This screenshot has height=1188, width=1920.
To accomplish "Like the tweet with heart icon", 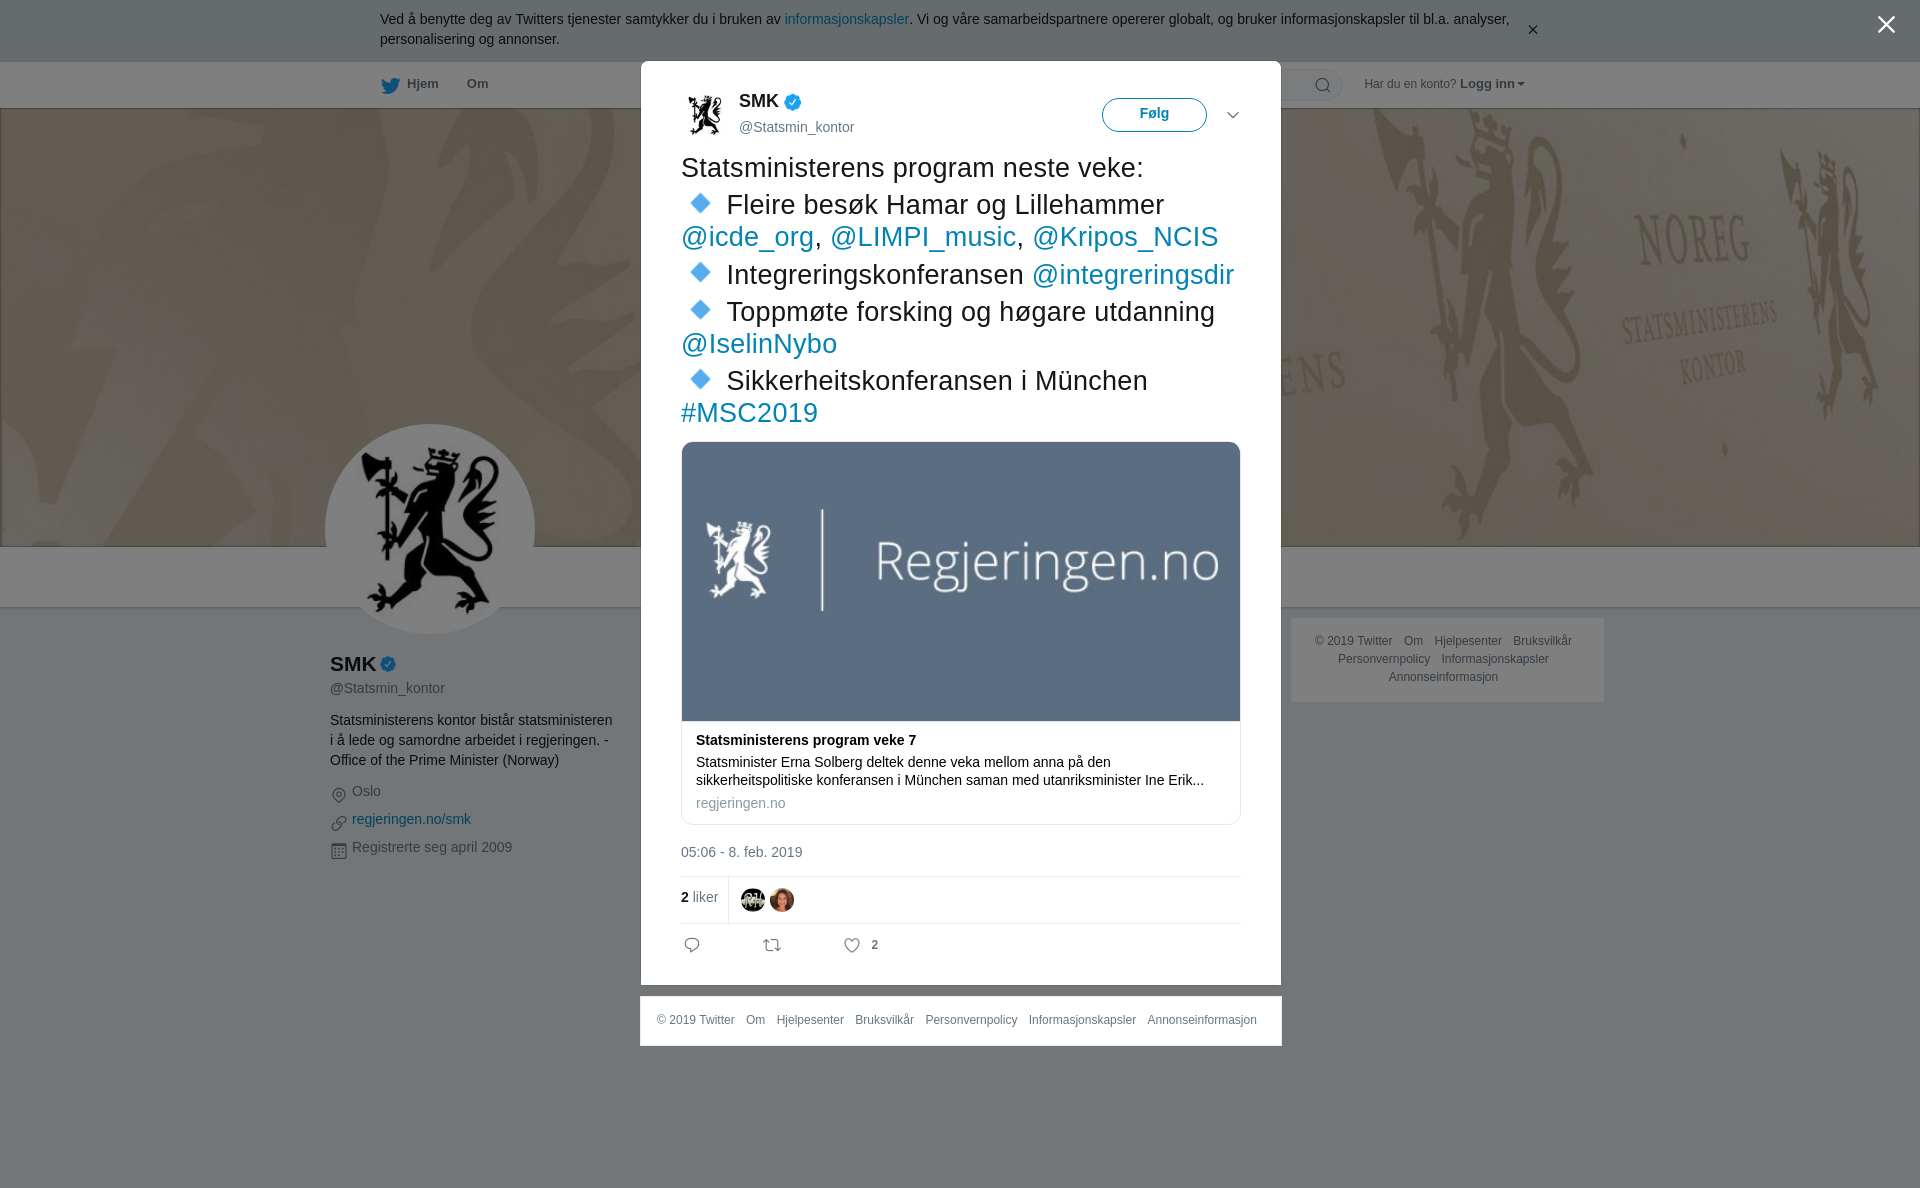I will click(x=852, y=945).
